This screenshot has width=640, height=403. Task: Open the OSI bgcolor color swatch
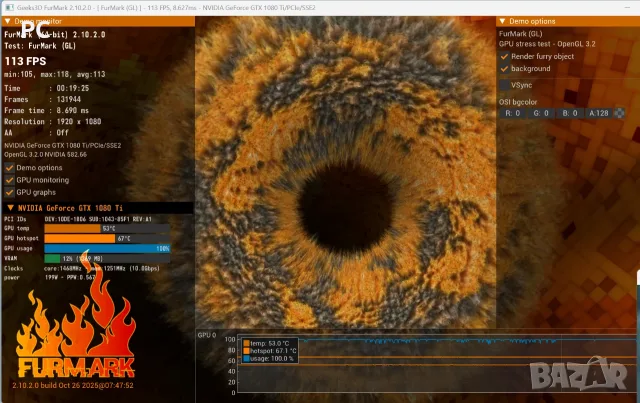tap(619, 113)
